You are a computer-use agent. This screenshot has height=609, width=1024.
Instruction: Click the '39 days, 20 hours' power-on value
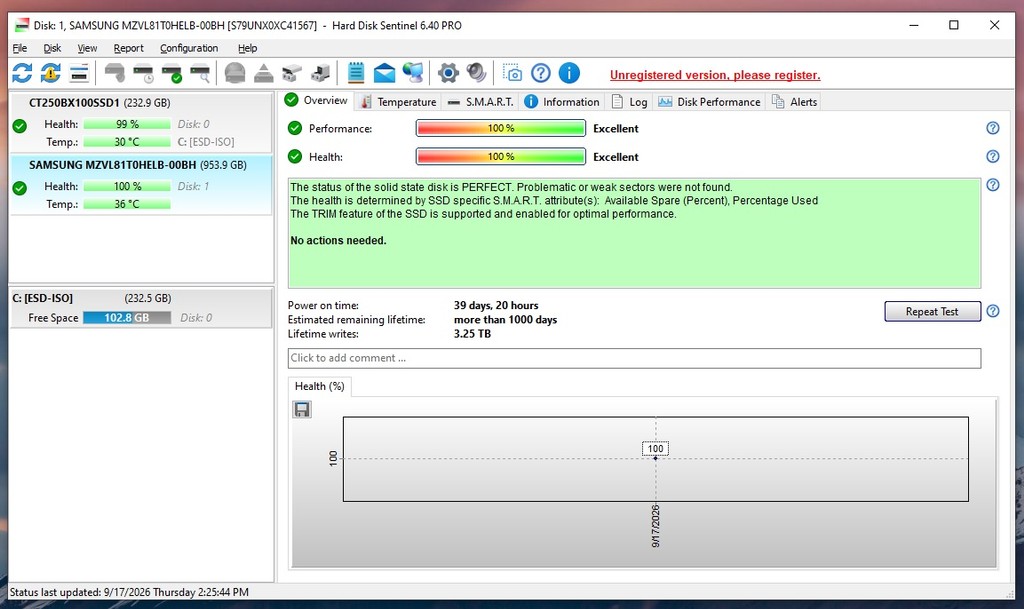(x=496, y=305)
